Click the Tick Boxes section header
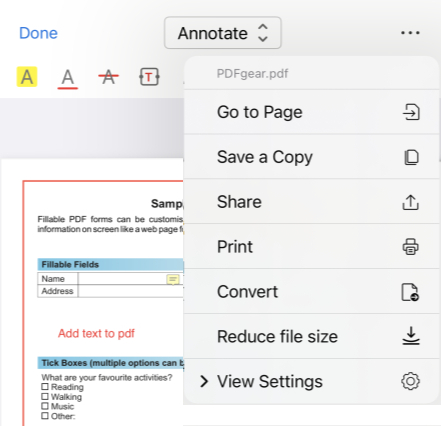The height and width of the screenshot is (426, 441). [110, 363]
